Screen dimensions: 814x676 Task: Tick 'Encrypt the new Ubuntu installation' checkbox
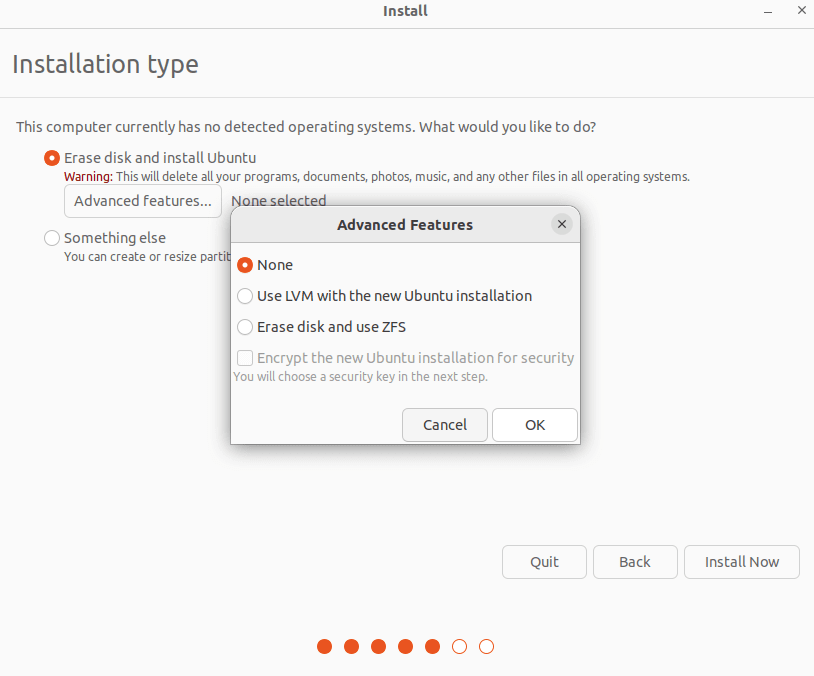point(245,358)
